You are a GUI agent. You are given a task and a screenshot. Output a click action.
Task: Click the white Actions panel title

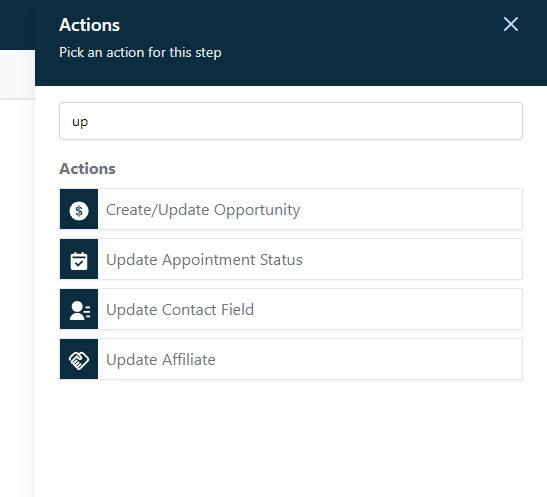(x=89, y=25)
